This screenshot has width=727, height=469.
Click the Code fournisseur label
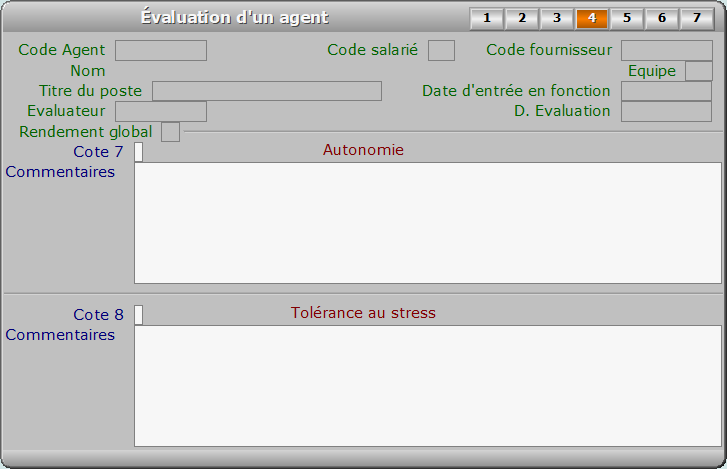(549, 50)
